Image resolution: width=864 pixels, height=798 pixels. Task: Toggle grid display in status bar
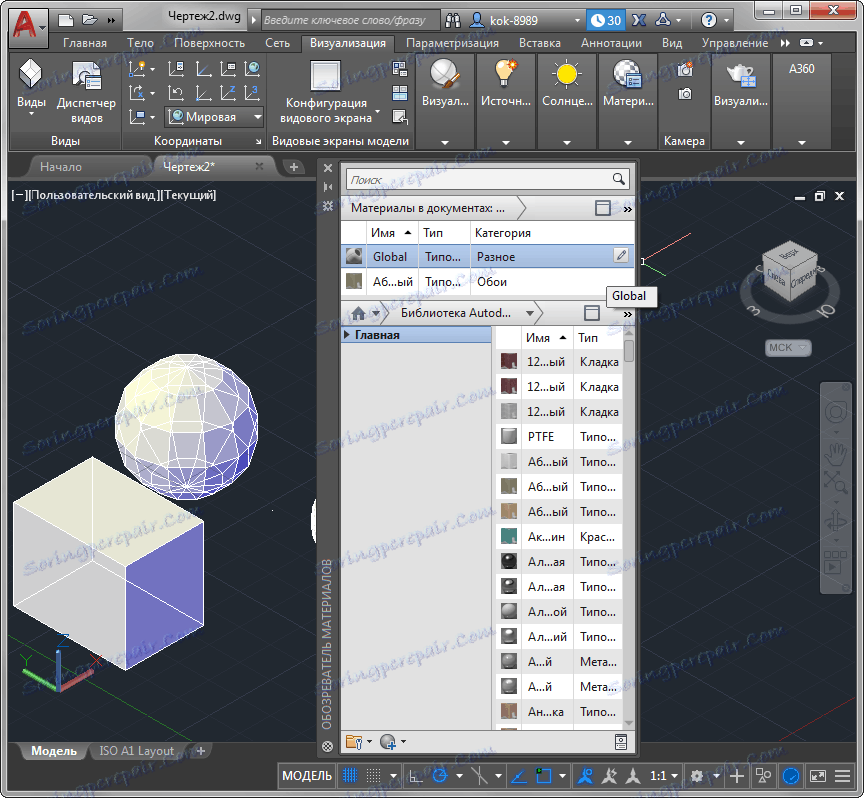click(350, 776)
